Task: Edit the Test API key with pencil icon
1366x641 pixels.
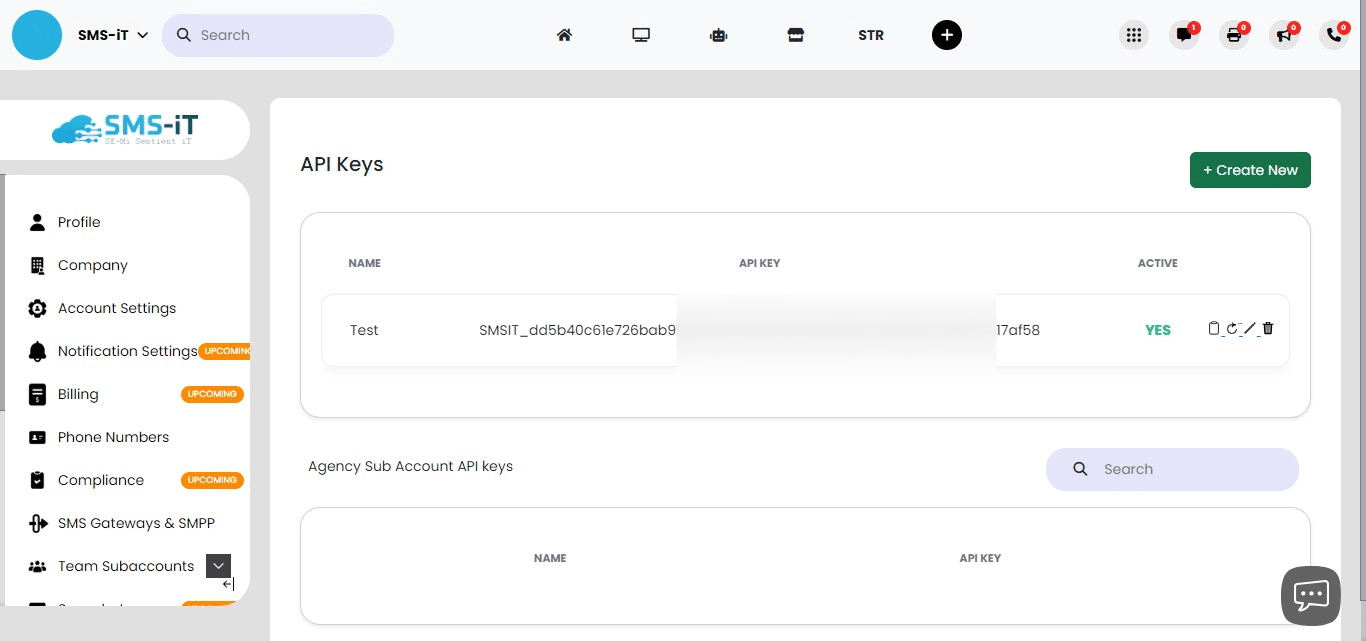Action: tap(1250, 329)
